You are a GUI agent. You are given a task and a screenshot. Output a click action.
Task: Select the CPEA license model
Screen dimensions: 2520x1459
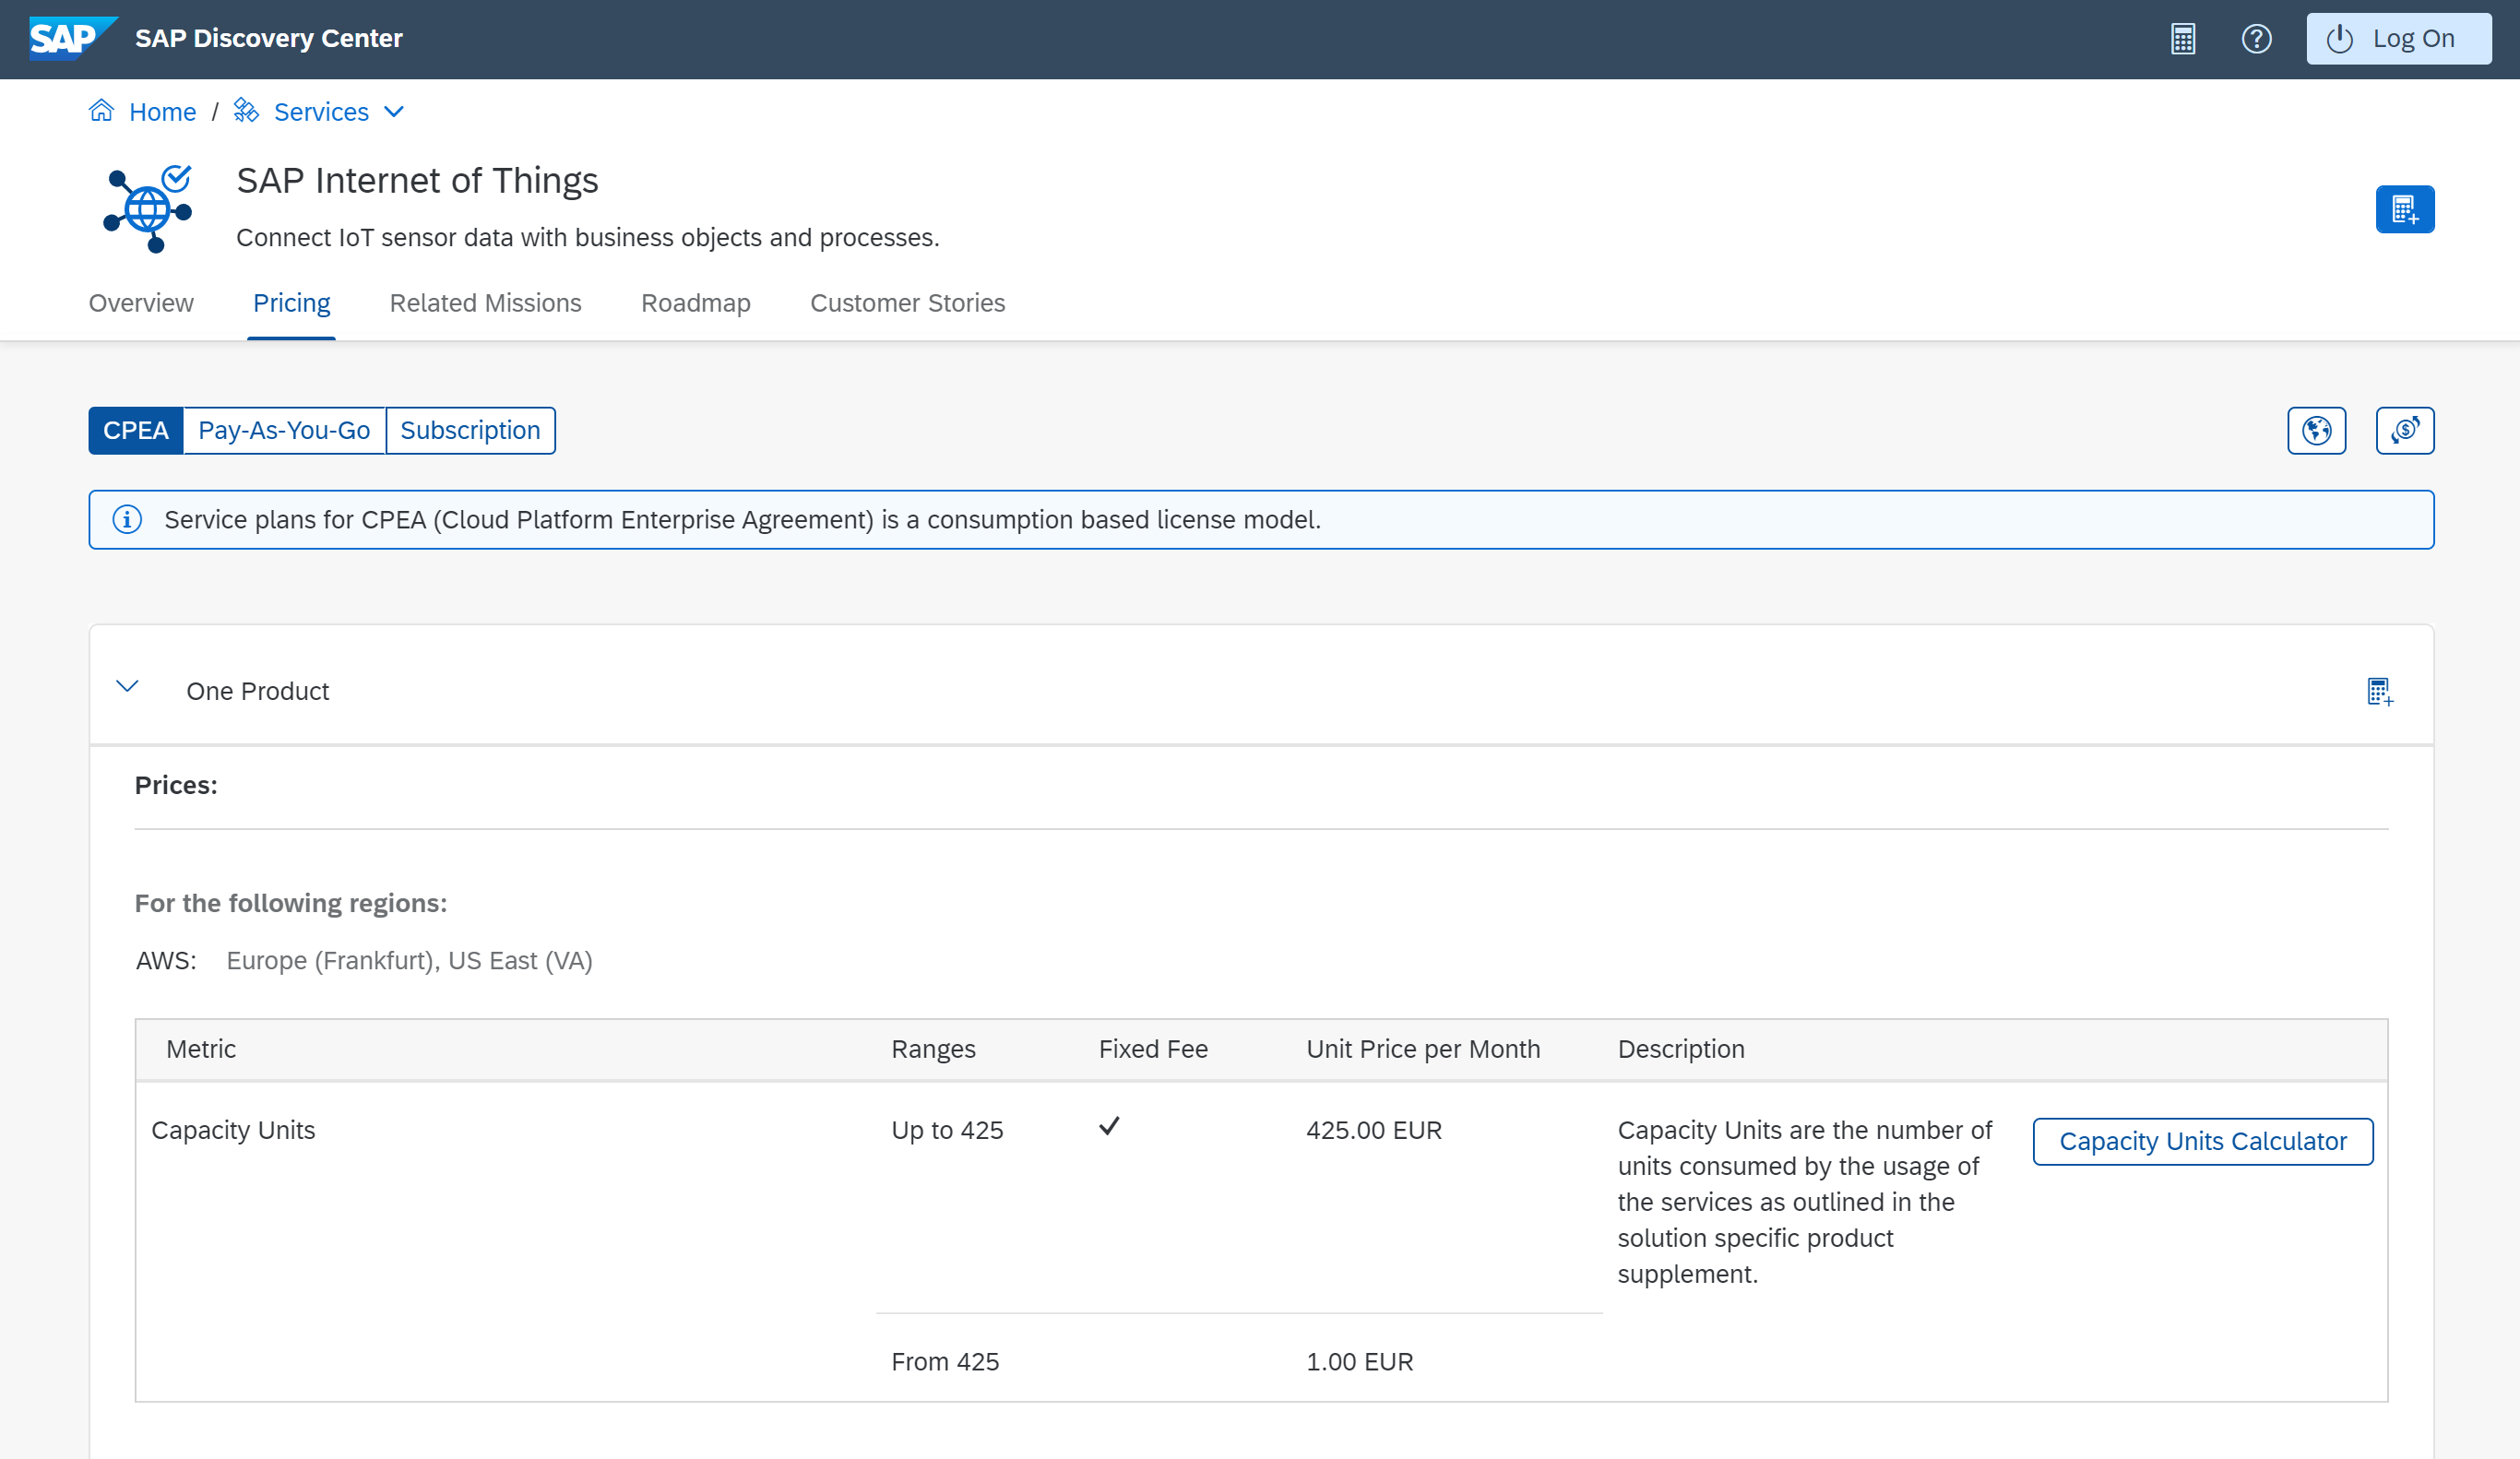click(136, 431)
